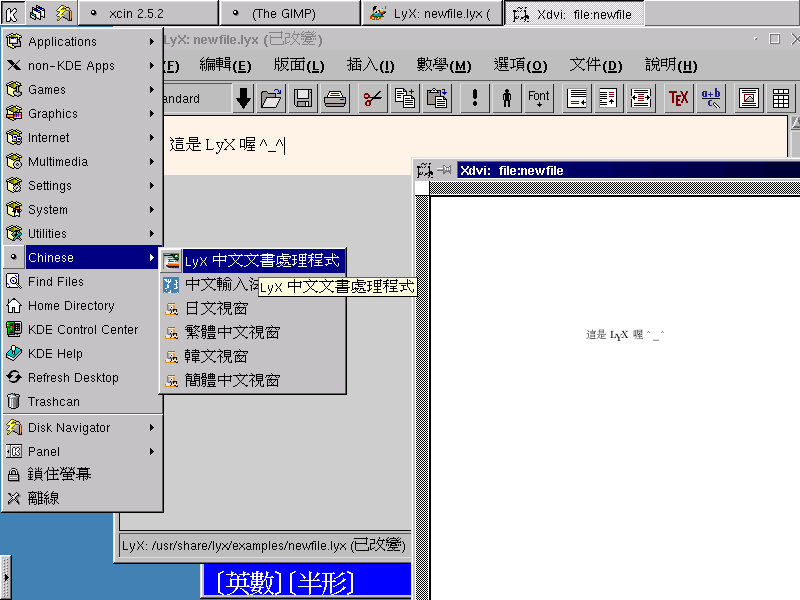Click the LyX Open file folder icon
The image size is (800, 600).
click(271, 98)
